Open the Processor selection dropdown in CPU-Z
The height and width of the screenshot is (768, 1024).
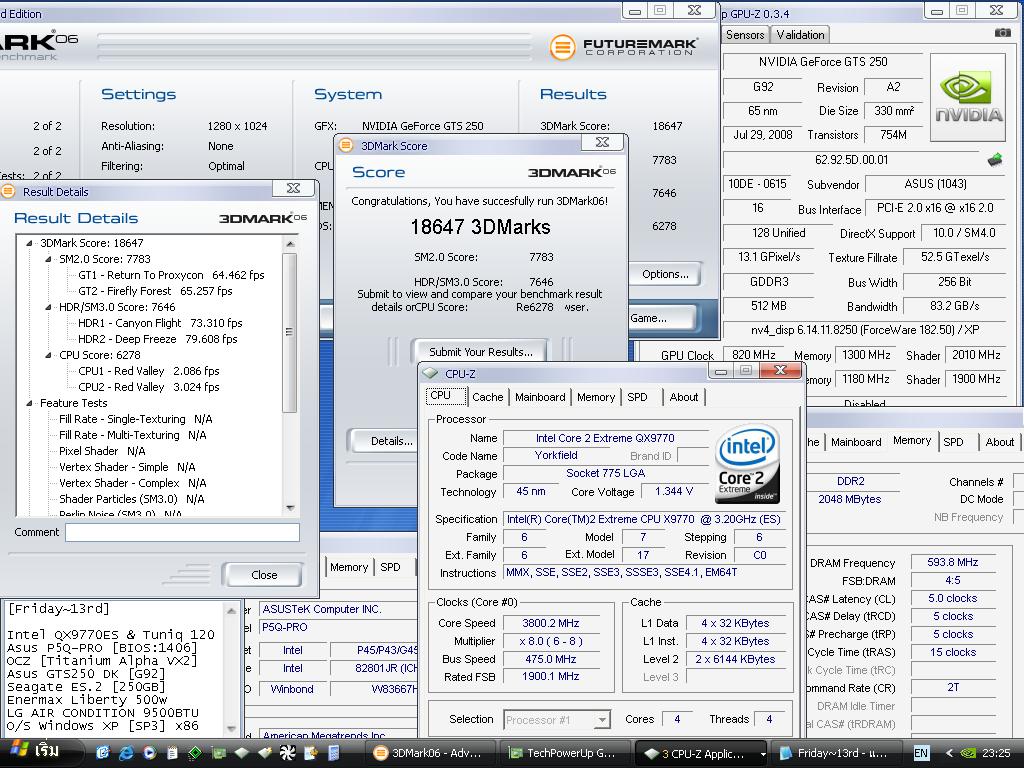(x=602, y=720)
